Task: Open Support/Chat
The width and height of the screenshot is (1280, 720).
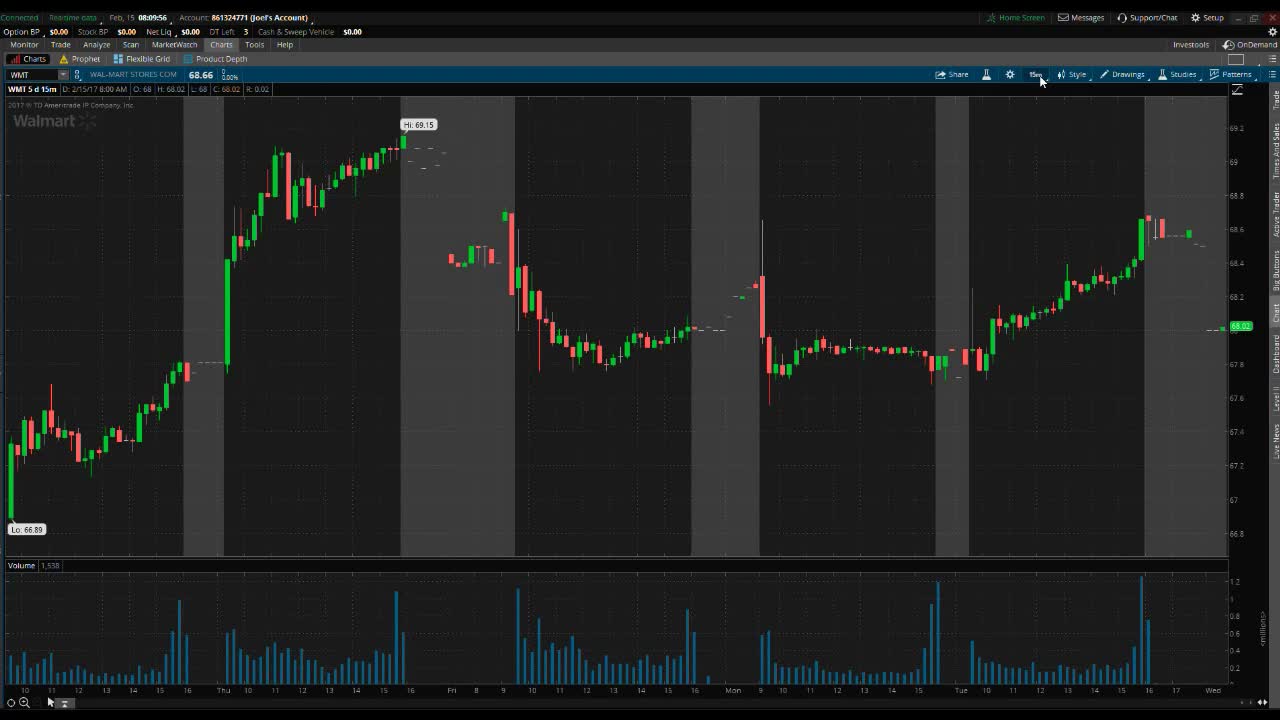Action: (1147, 18)
